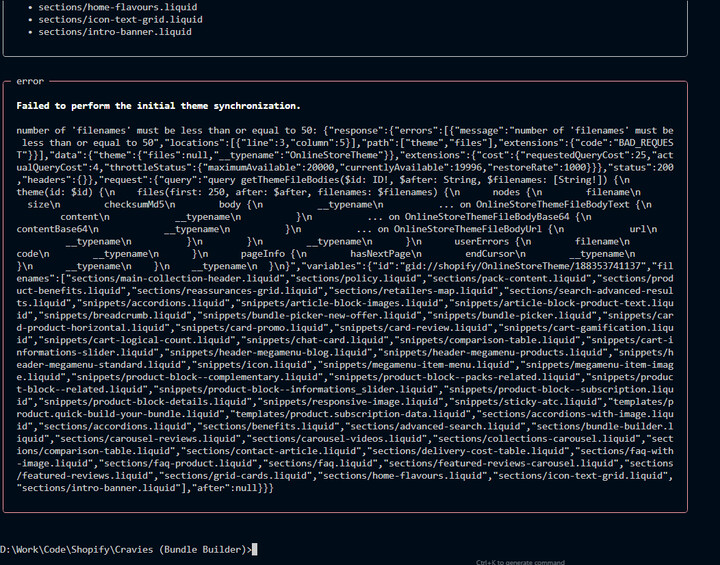Click 'sections/intro-banner.liquid' list entry
The width and height of the screenshot is (720, 565).
115,32
